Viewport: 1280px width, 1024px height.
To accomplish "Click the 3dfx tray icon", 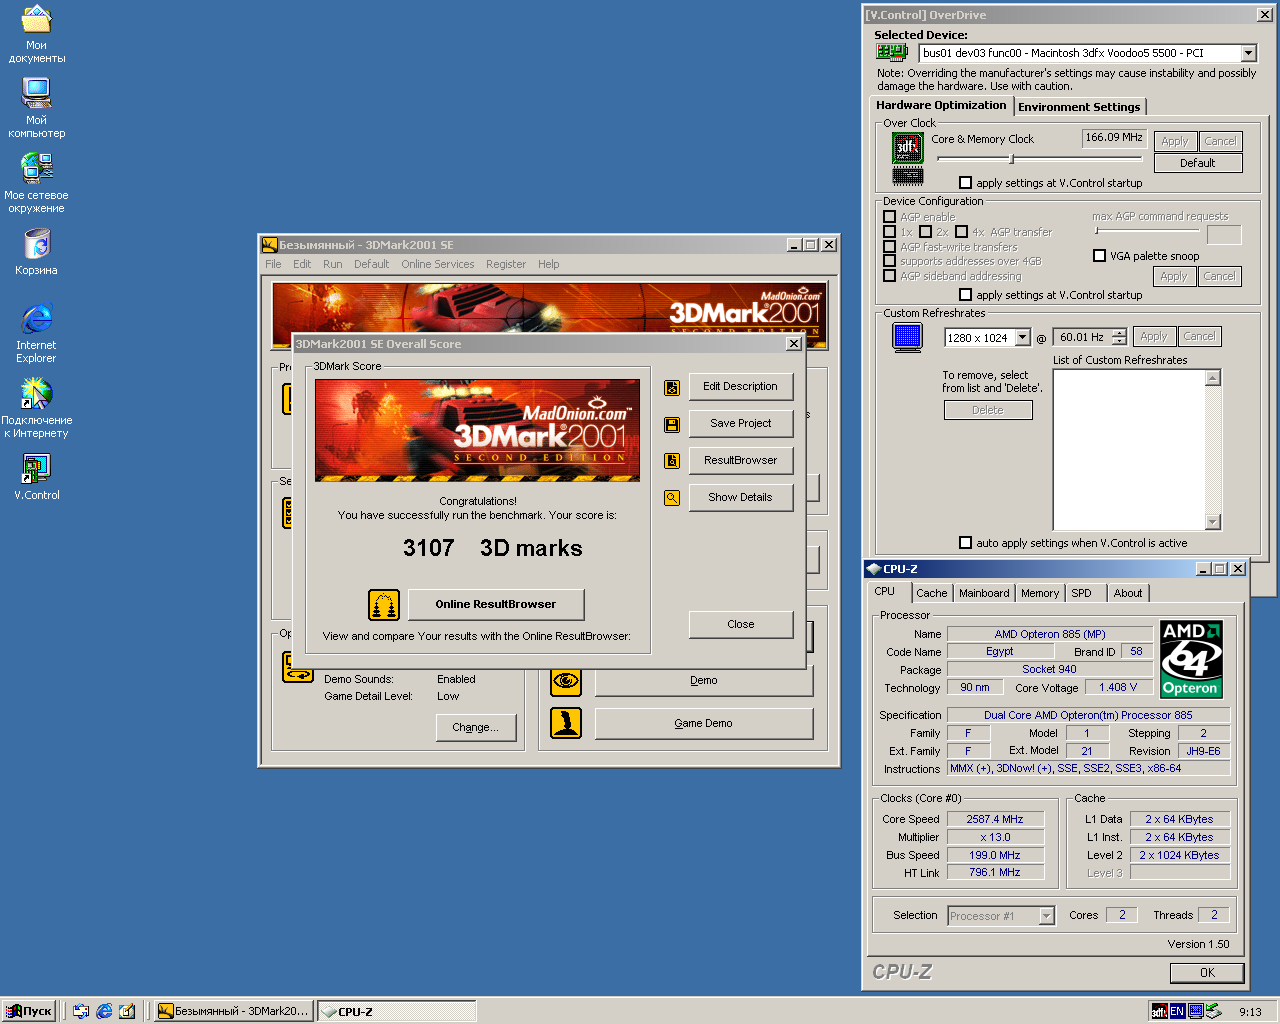I will pyautogui.click(x=1159, y=1011).
